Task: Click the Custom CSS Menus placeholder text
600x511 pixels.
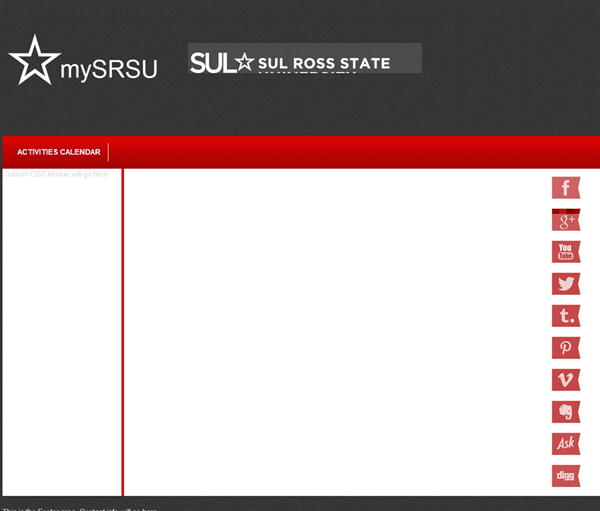Action: (x=56, y=175)
